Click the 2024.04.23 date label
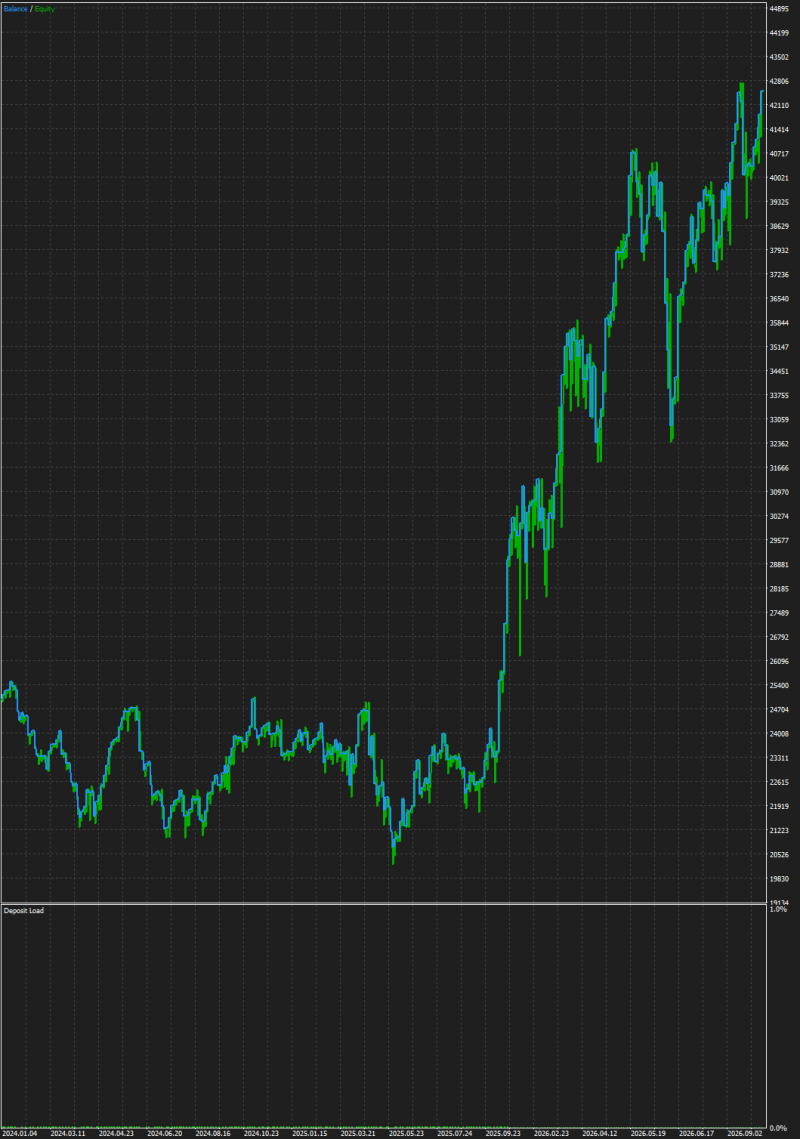The height and width of the screenshot is (1139, 800). [116, 1133]
